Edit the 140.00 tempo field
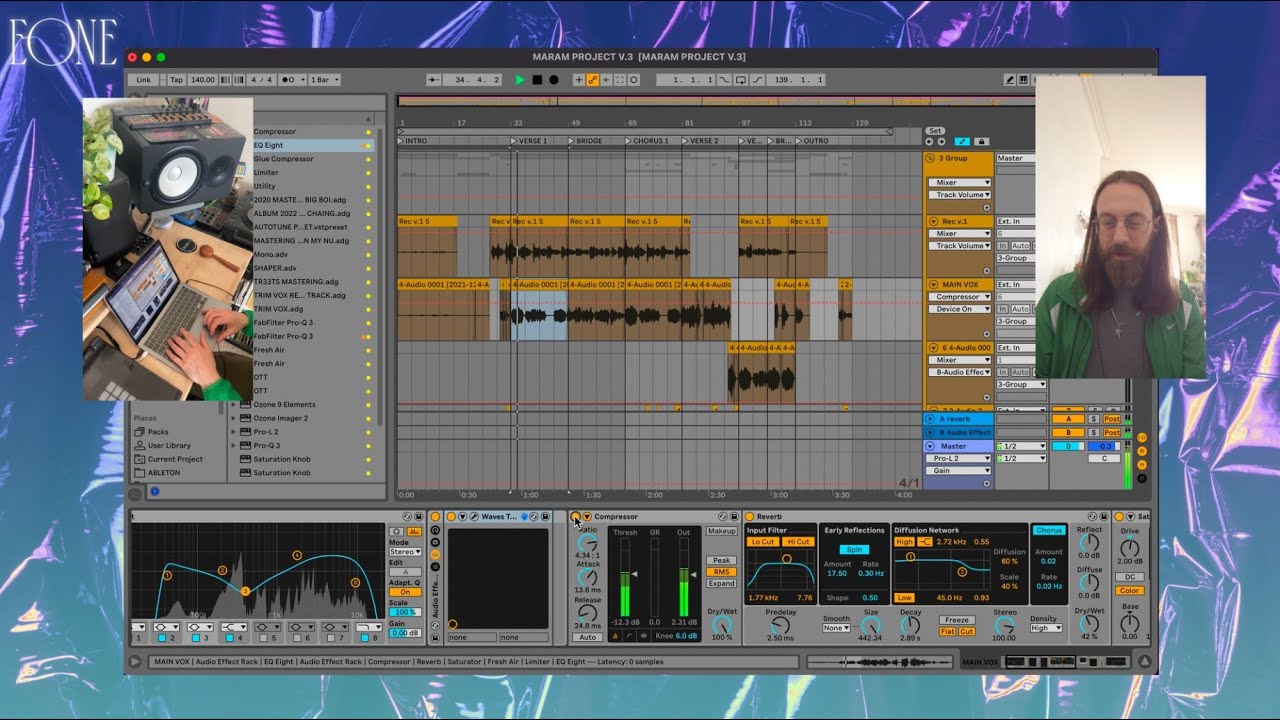1280x720 pixels. [x=202, y=80]
